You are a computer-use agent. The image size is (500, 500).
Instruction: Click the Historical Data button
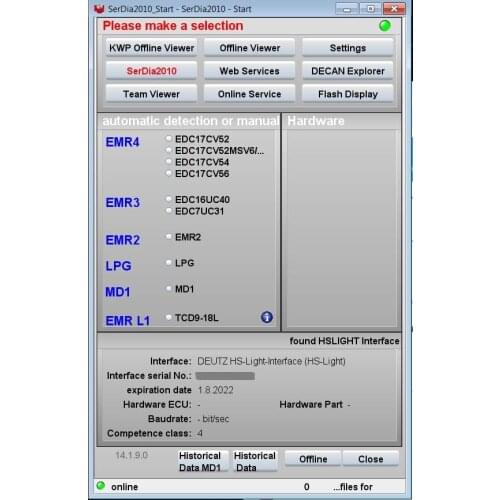[254, 461]
